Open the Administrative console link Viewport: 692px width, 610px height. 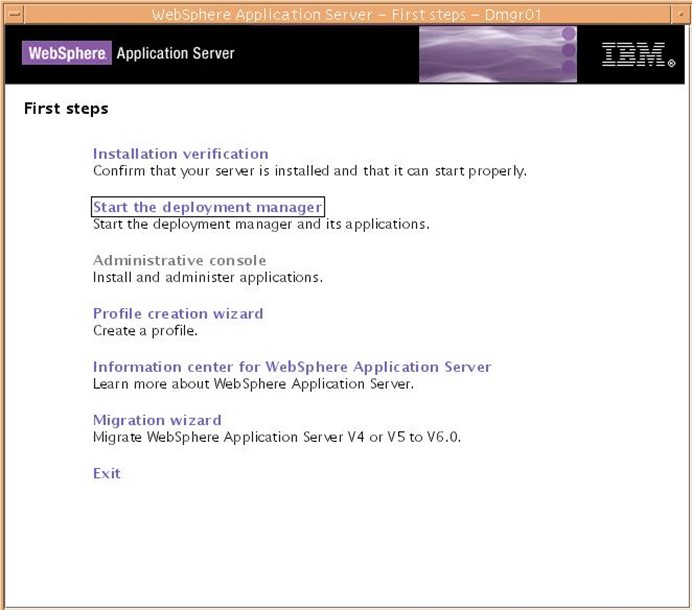(x=179, y=261)
